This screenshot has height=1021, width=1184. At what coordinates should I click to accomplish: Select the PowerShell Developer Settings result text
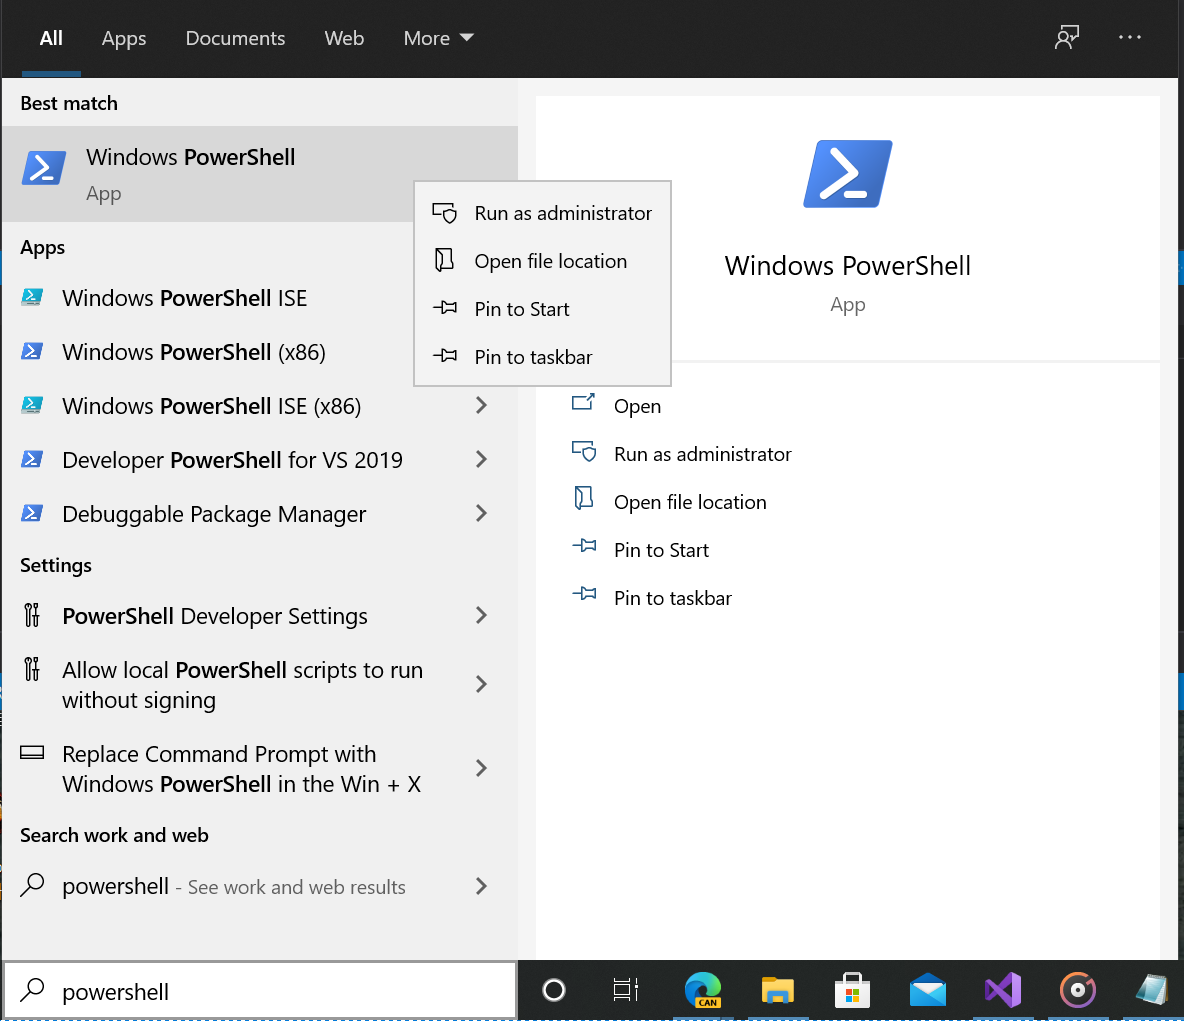pyautogui.click(x=214, y=616)
